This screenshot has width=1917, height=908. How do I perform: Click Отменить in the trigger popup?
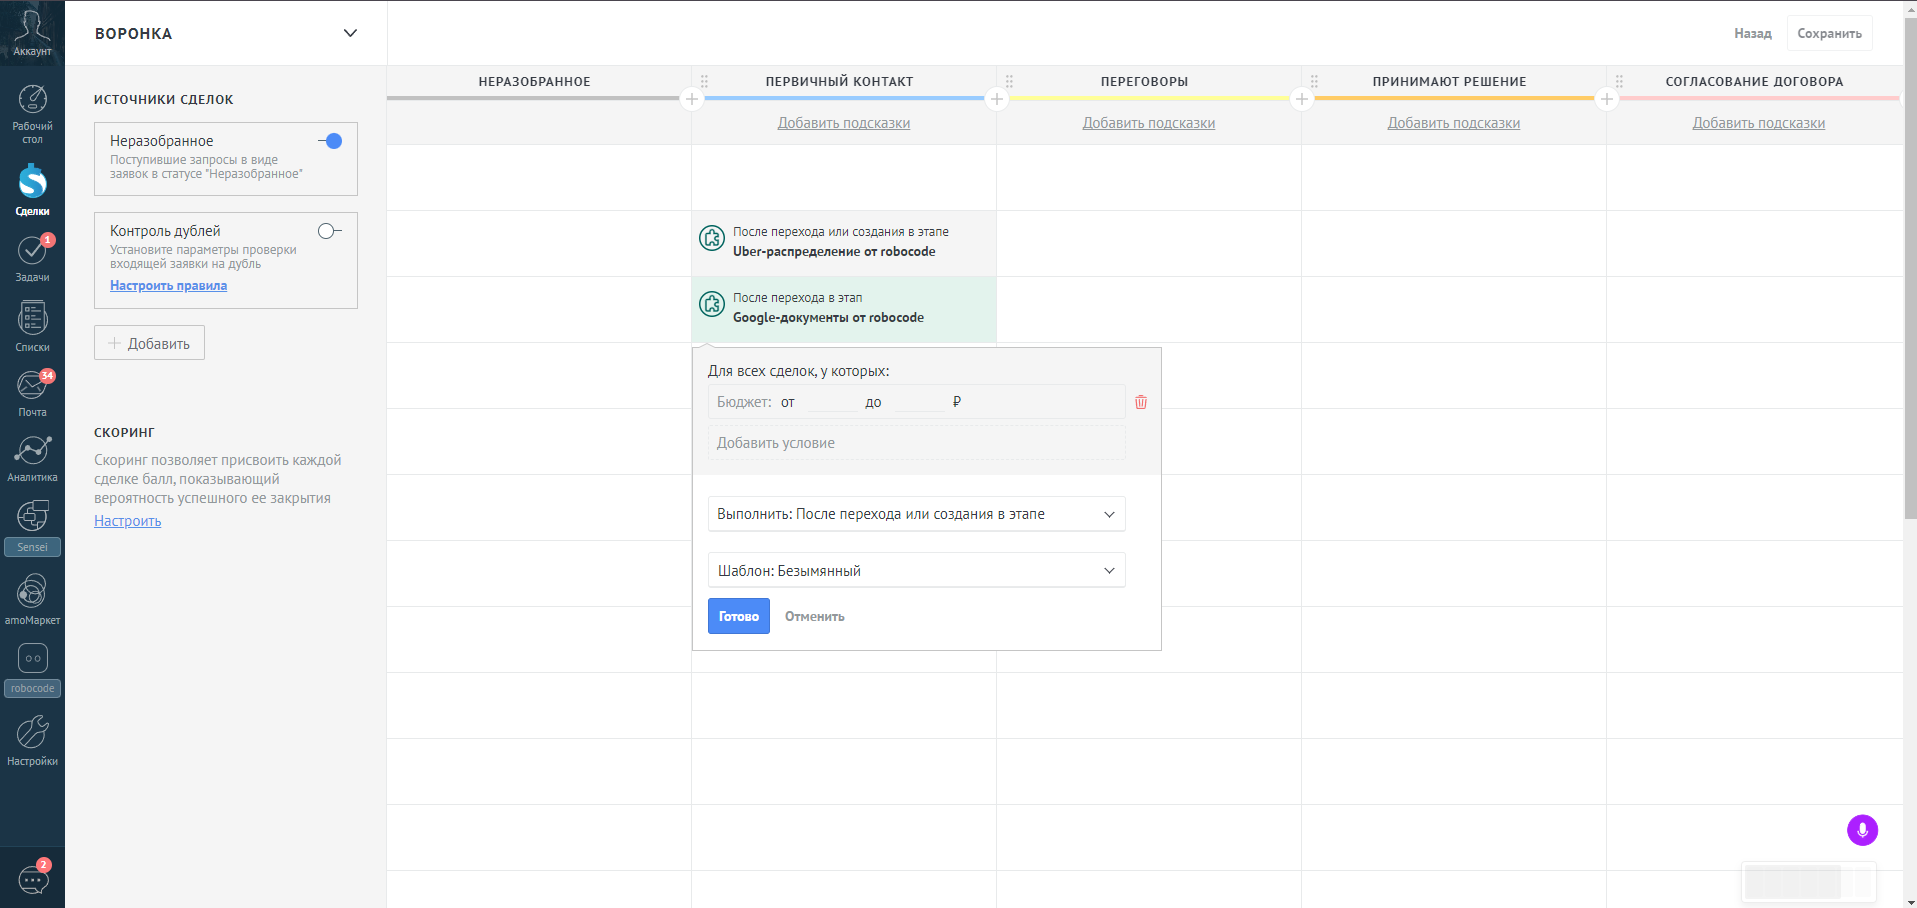tap(815, 616)
